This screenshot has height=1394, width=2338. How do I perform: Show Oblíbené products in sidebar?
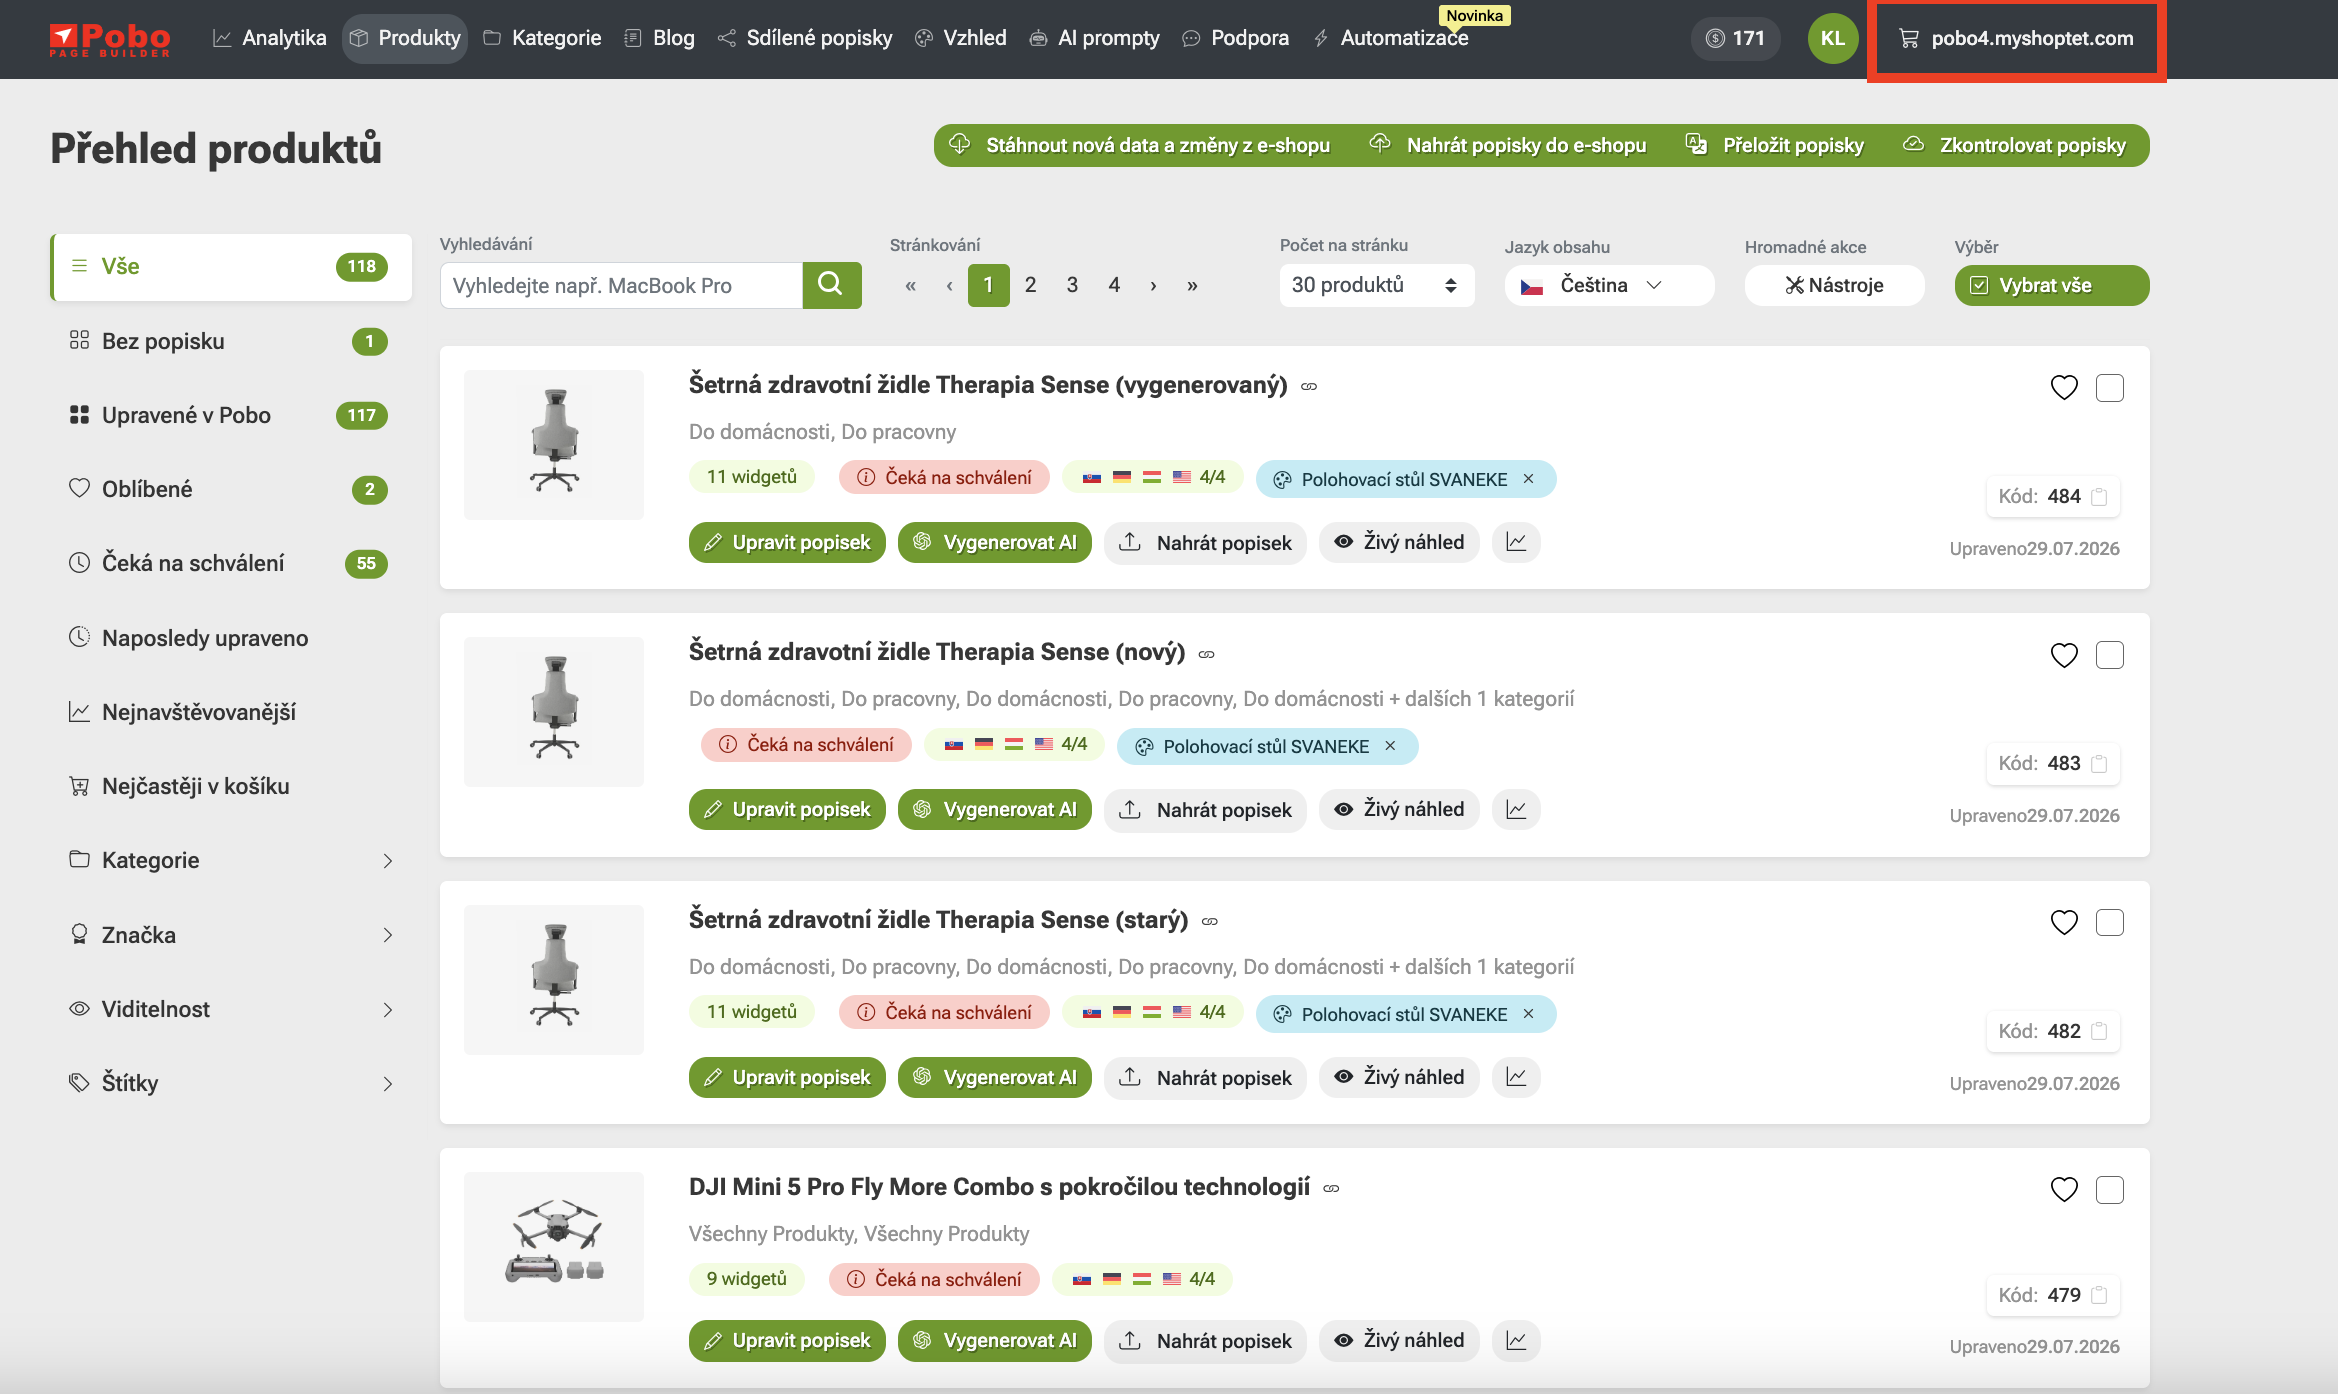click(x=231, y=489)
